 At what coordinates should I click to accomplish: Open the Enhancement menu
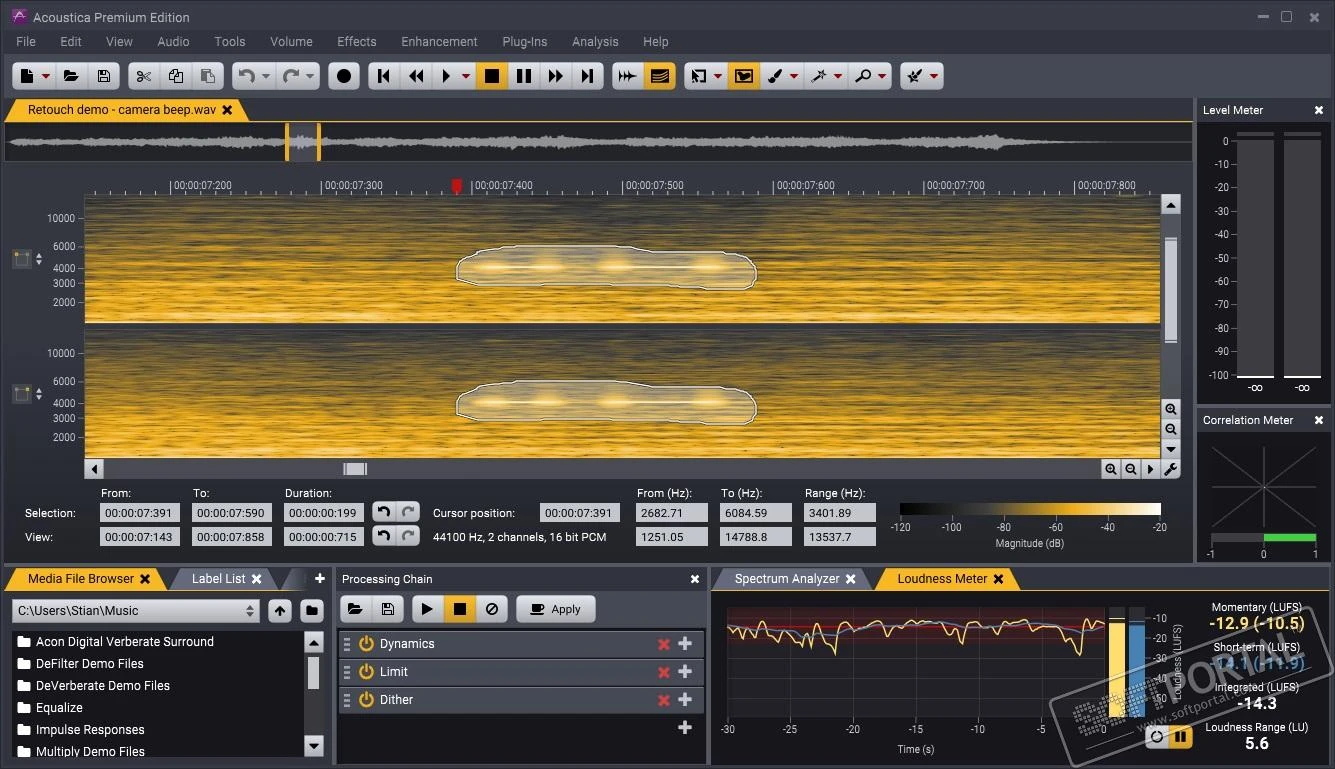tap(439, 42)
